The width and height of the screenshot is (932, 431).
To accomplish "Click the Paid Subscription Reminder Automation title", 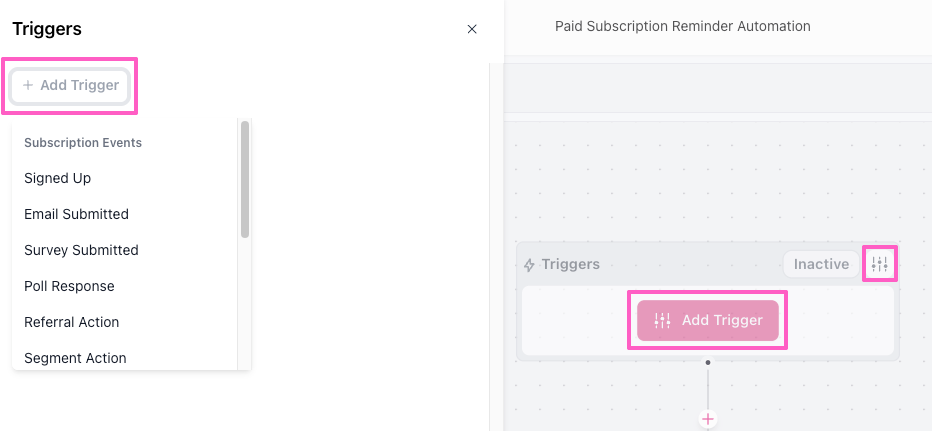I will tap(682, 27).
